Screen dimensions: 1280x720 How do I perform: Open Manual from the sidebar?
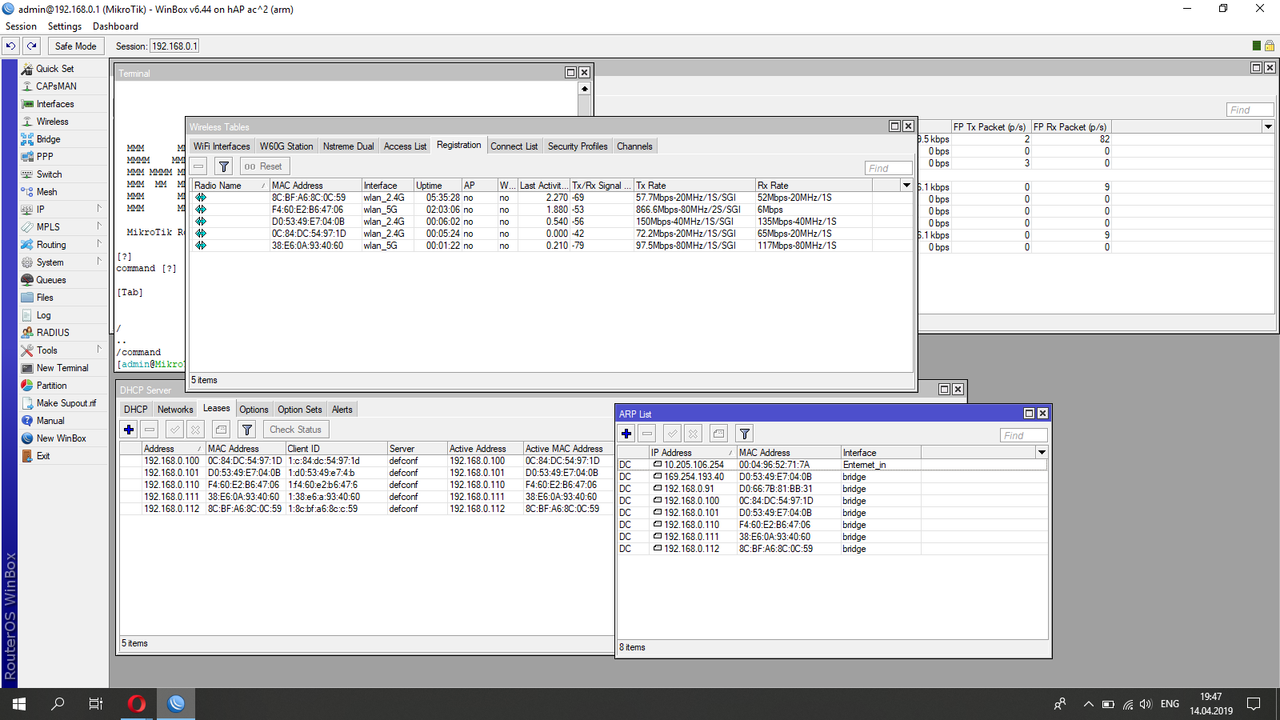(50, 421)
